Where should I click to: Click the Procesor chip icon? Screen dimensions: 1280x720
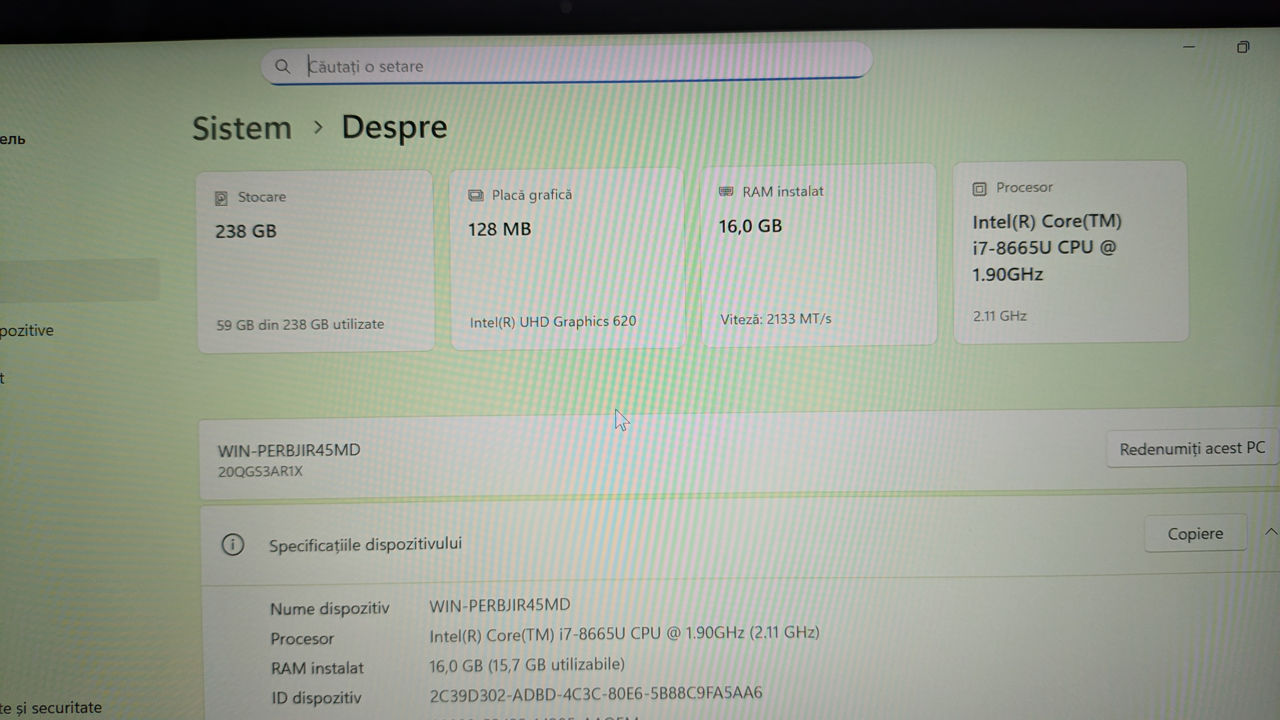click(x=979, y=188)
